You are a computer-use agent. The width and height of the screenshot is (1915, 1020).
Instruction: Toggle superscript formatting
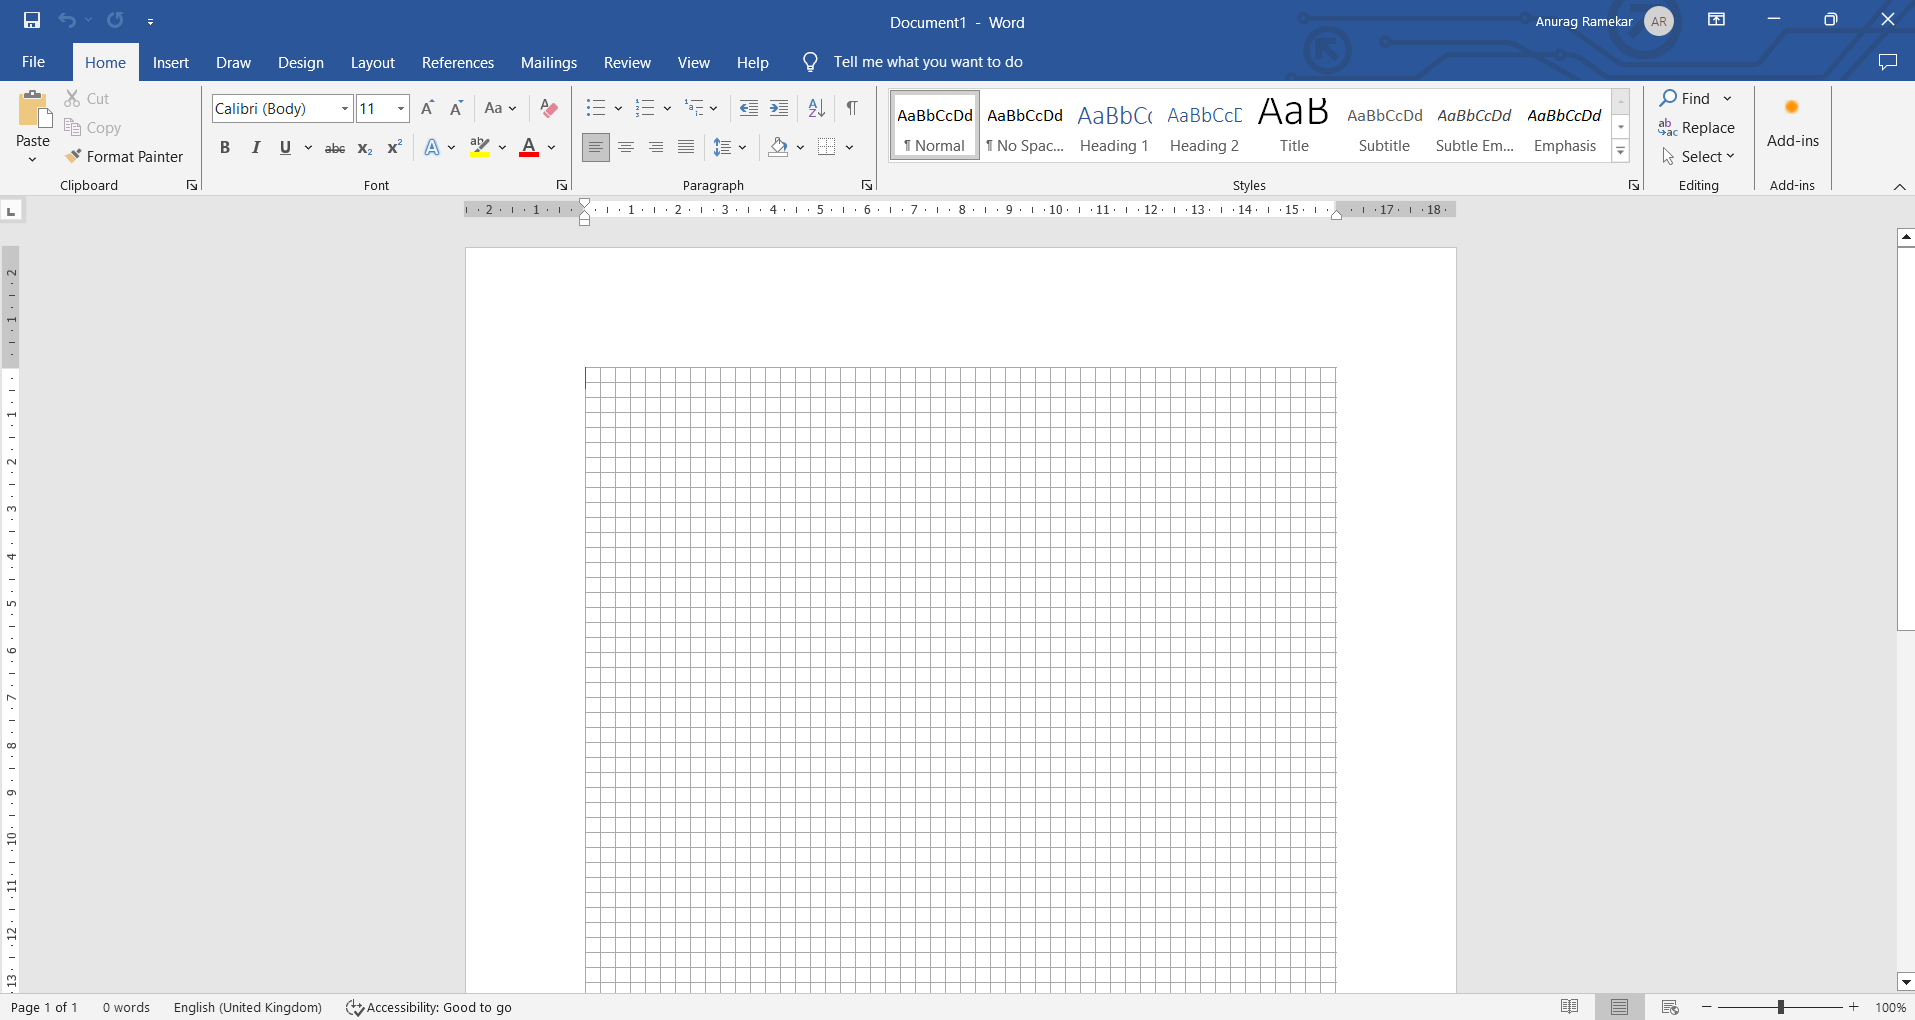click(395, 148)
